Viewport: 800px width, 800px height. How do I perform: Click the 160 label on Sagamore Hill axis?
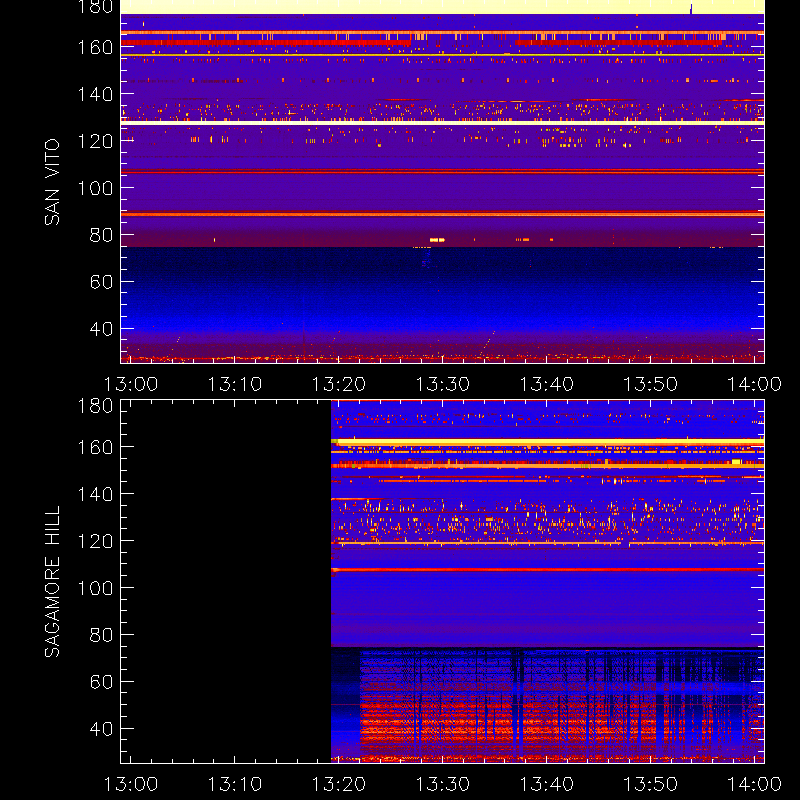coord(95,447)
